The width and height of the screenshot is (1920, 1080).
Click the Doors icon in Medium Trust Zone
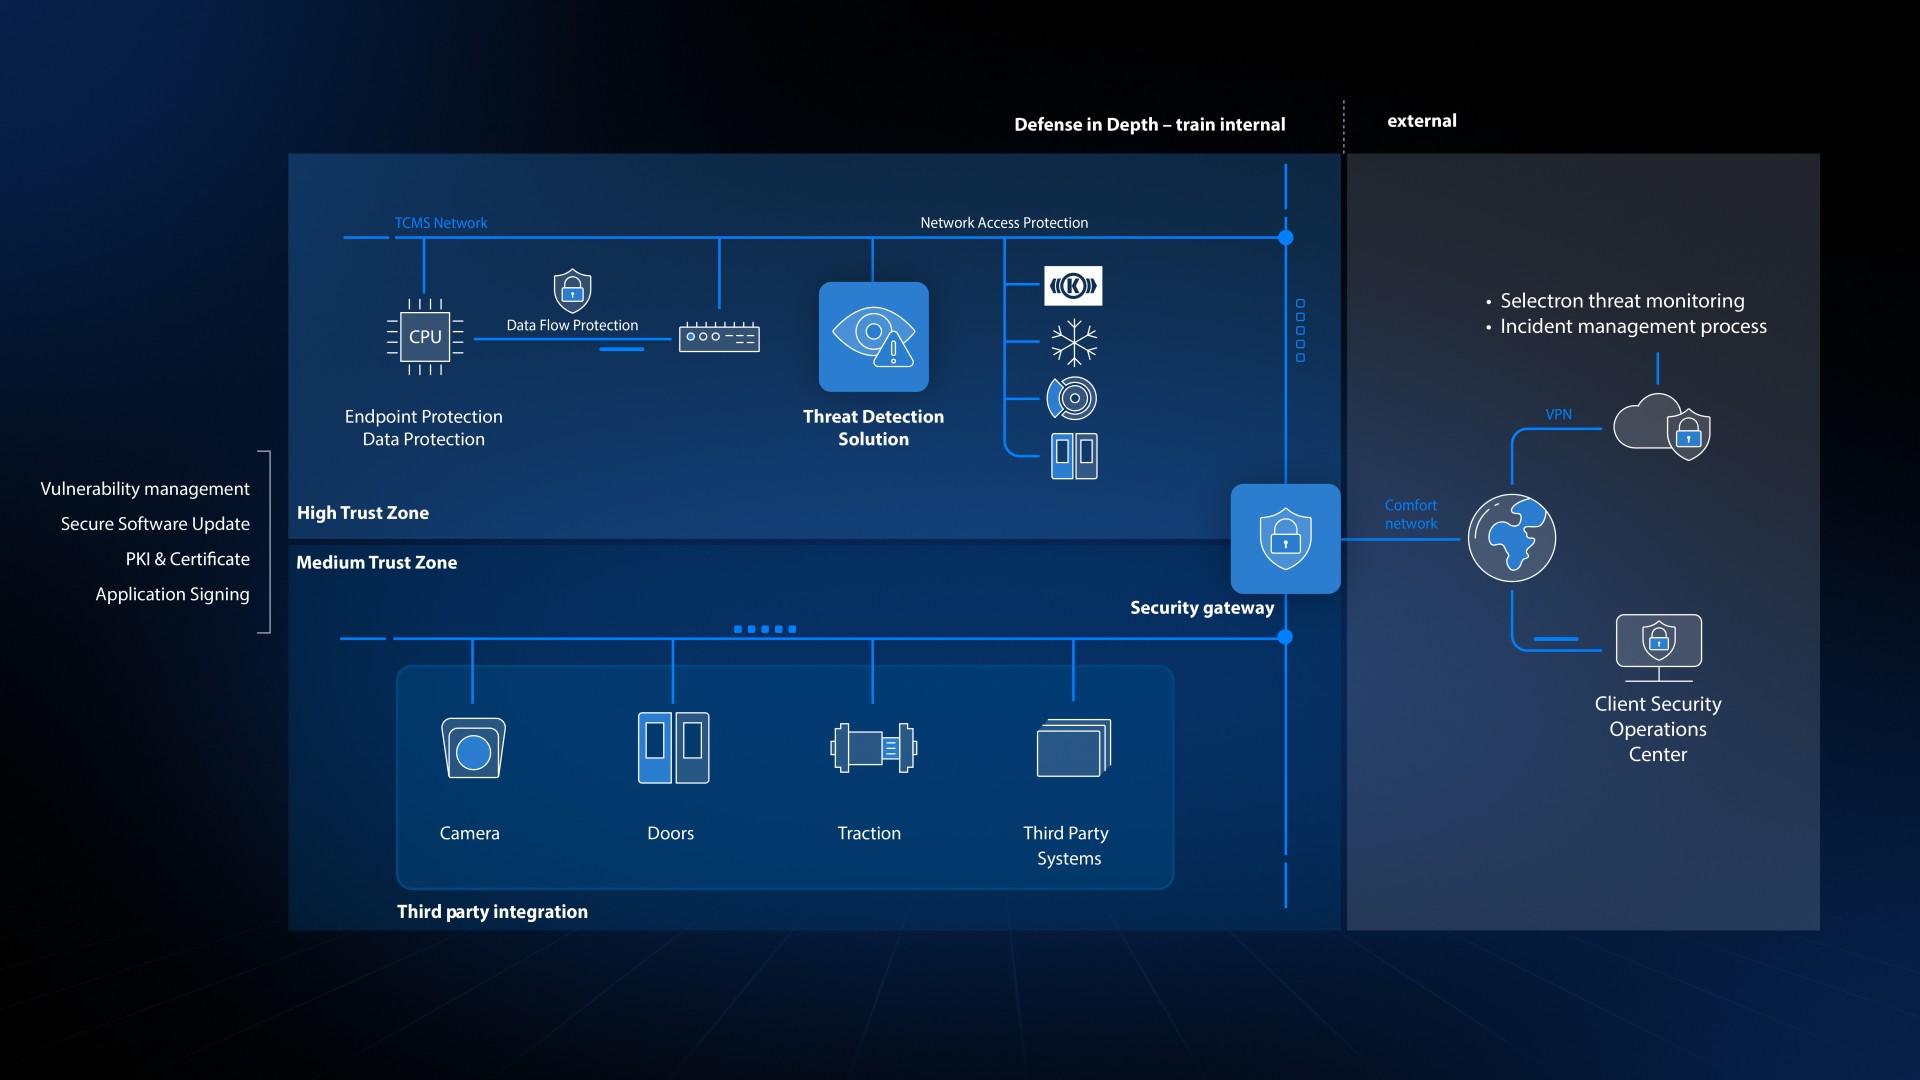coord(673,748)
